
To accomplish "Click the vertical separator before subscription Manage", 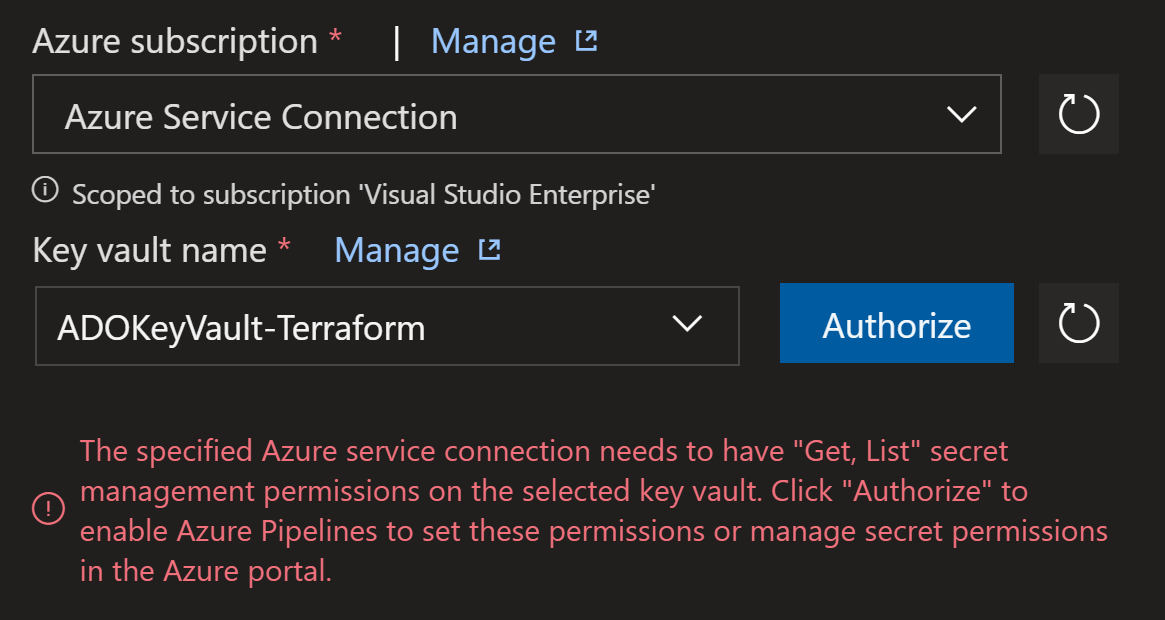I will tap(397, 42).
